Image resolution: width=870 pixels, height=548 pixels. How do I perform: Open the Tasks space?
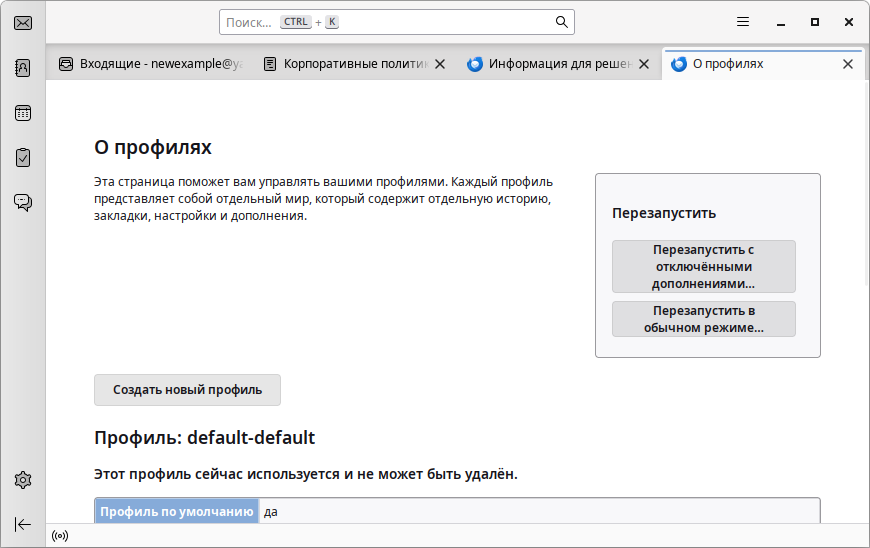[x=23, y=158]
